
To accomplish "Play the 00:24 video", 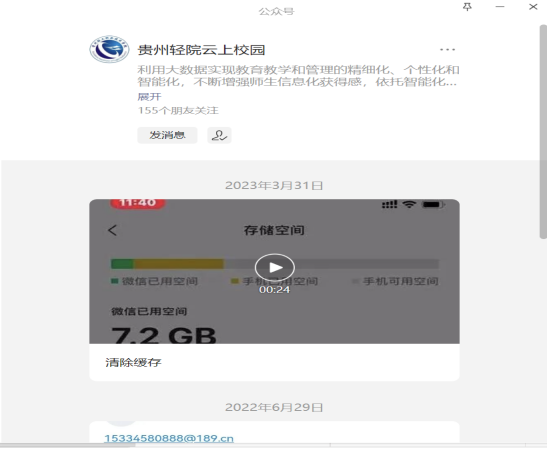I will (275, 268).
